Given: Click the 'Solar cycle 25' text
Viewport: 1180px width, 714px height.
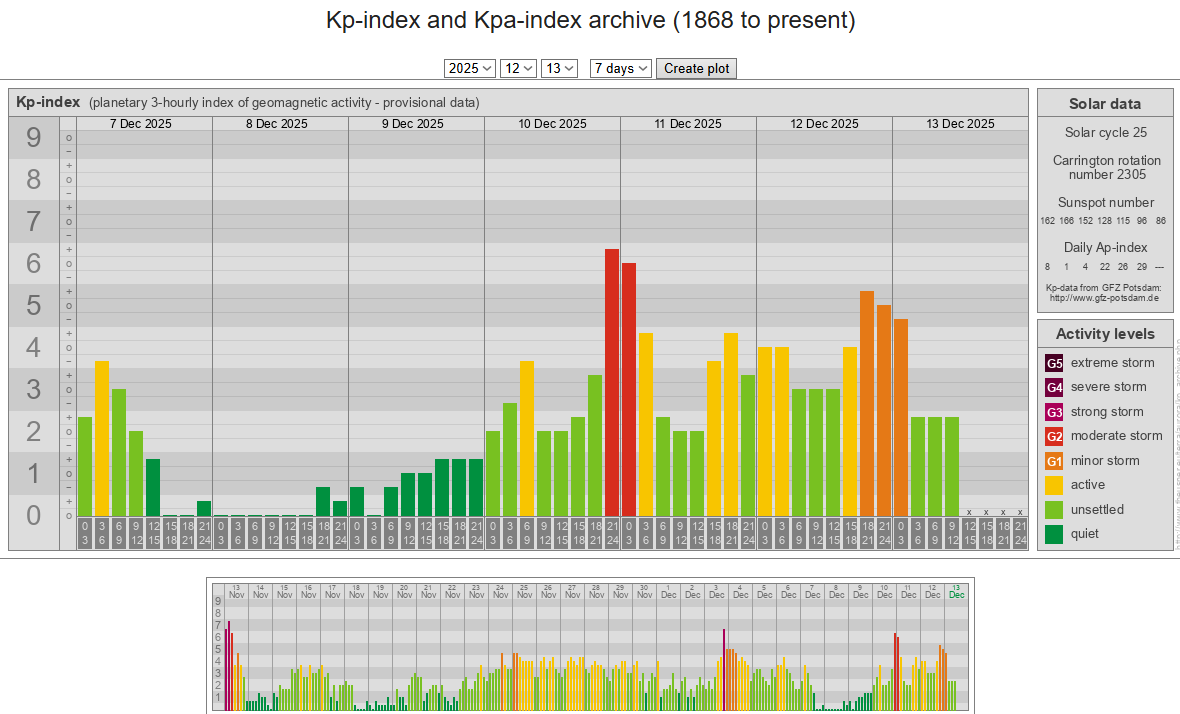Looking at the screenshot, I should (x=1105, y=132).
